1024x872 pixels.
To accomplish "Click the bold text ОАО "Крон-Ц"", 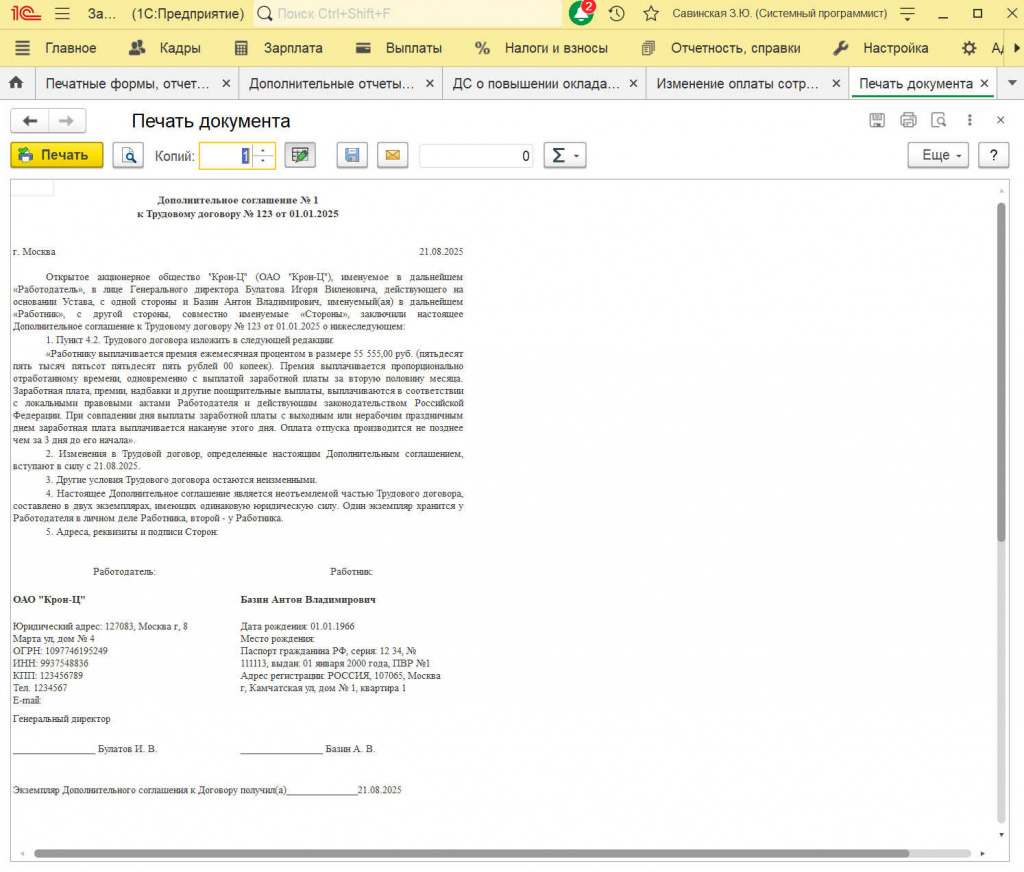I will (x=49, y=599).
